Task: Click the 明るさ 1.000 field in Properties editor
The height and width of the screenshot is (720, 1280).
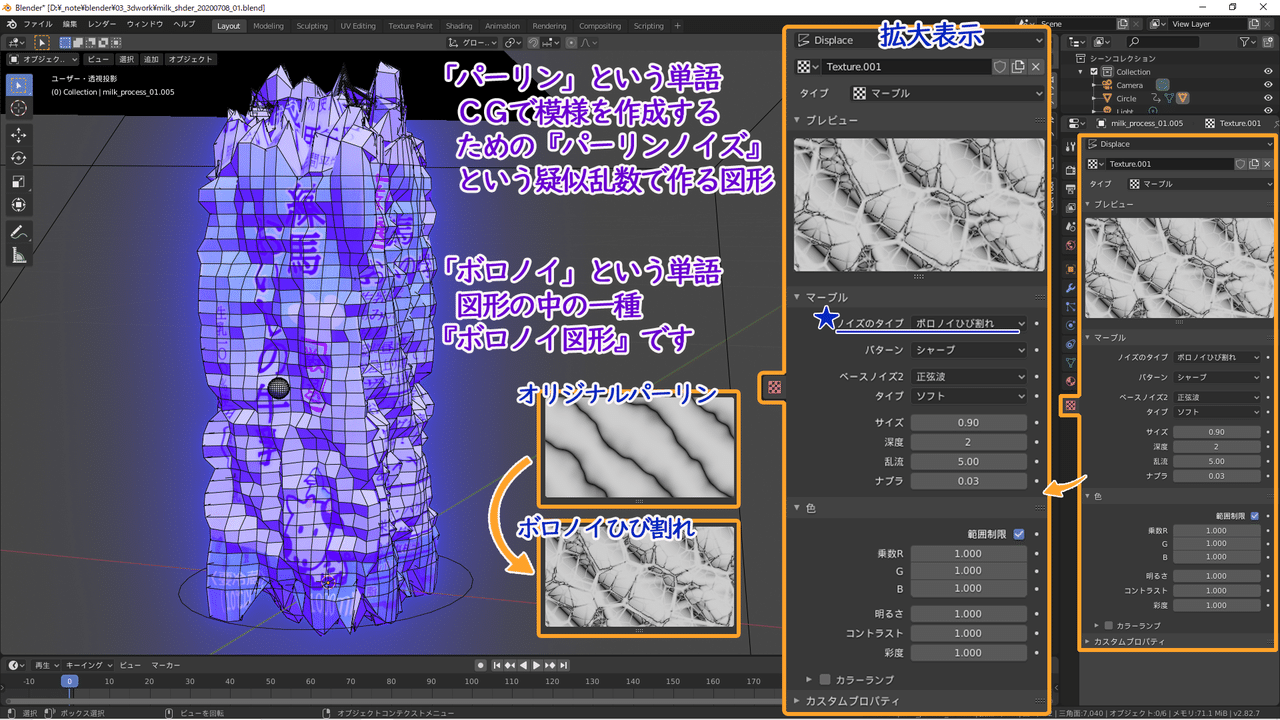Action: coord(1217,576)
